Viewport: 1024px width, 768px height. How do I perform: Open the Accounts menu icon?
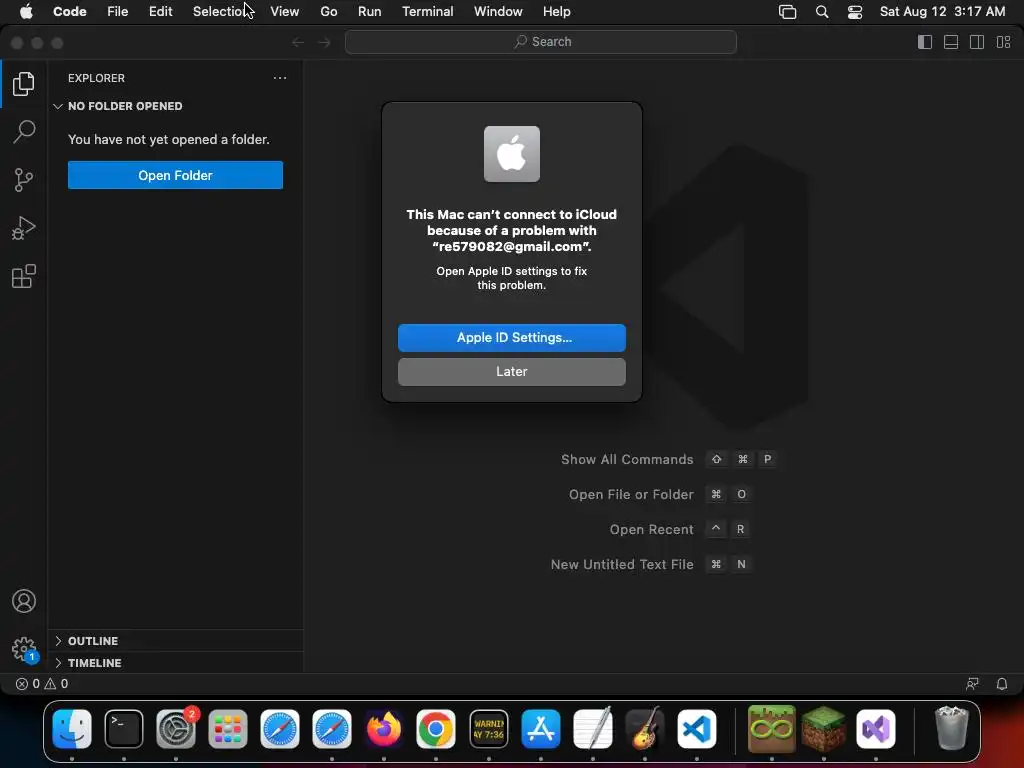24,601
